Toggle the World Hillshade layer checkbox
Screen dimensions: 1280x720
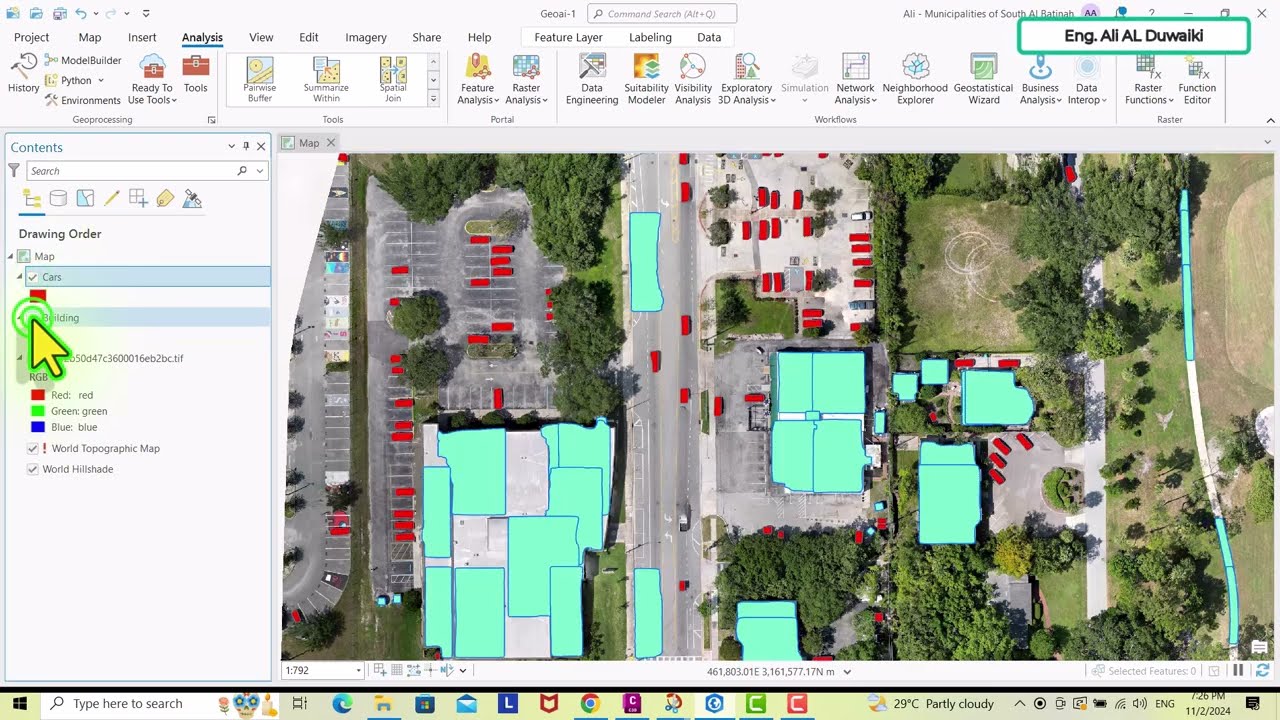(x=33, y=469)
